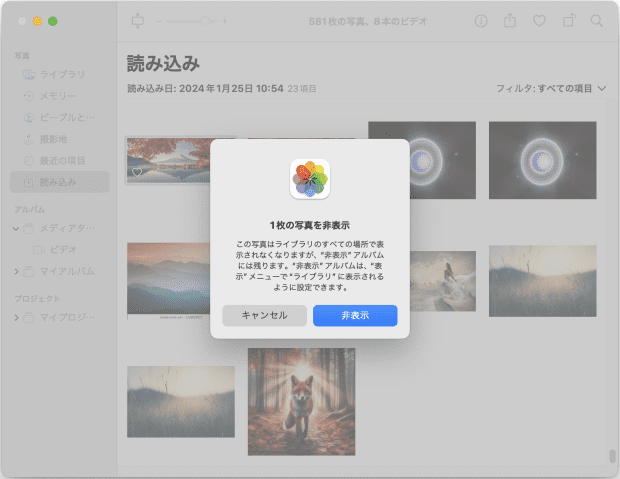Click the キャンセル button in the dialog

pos(265,315)
